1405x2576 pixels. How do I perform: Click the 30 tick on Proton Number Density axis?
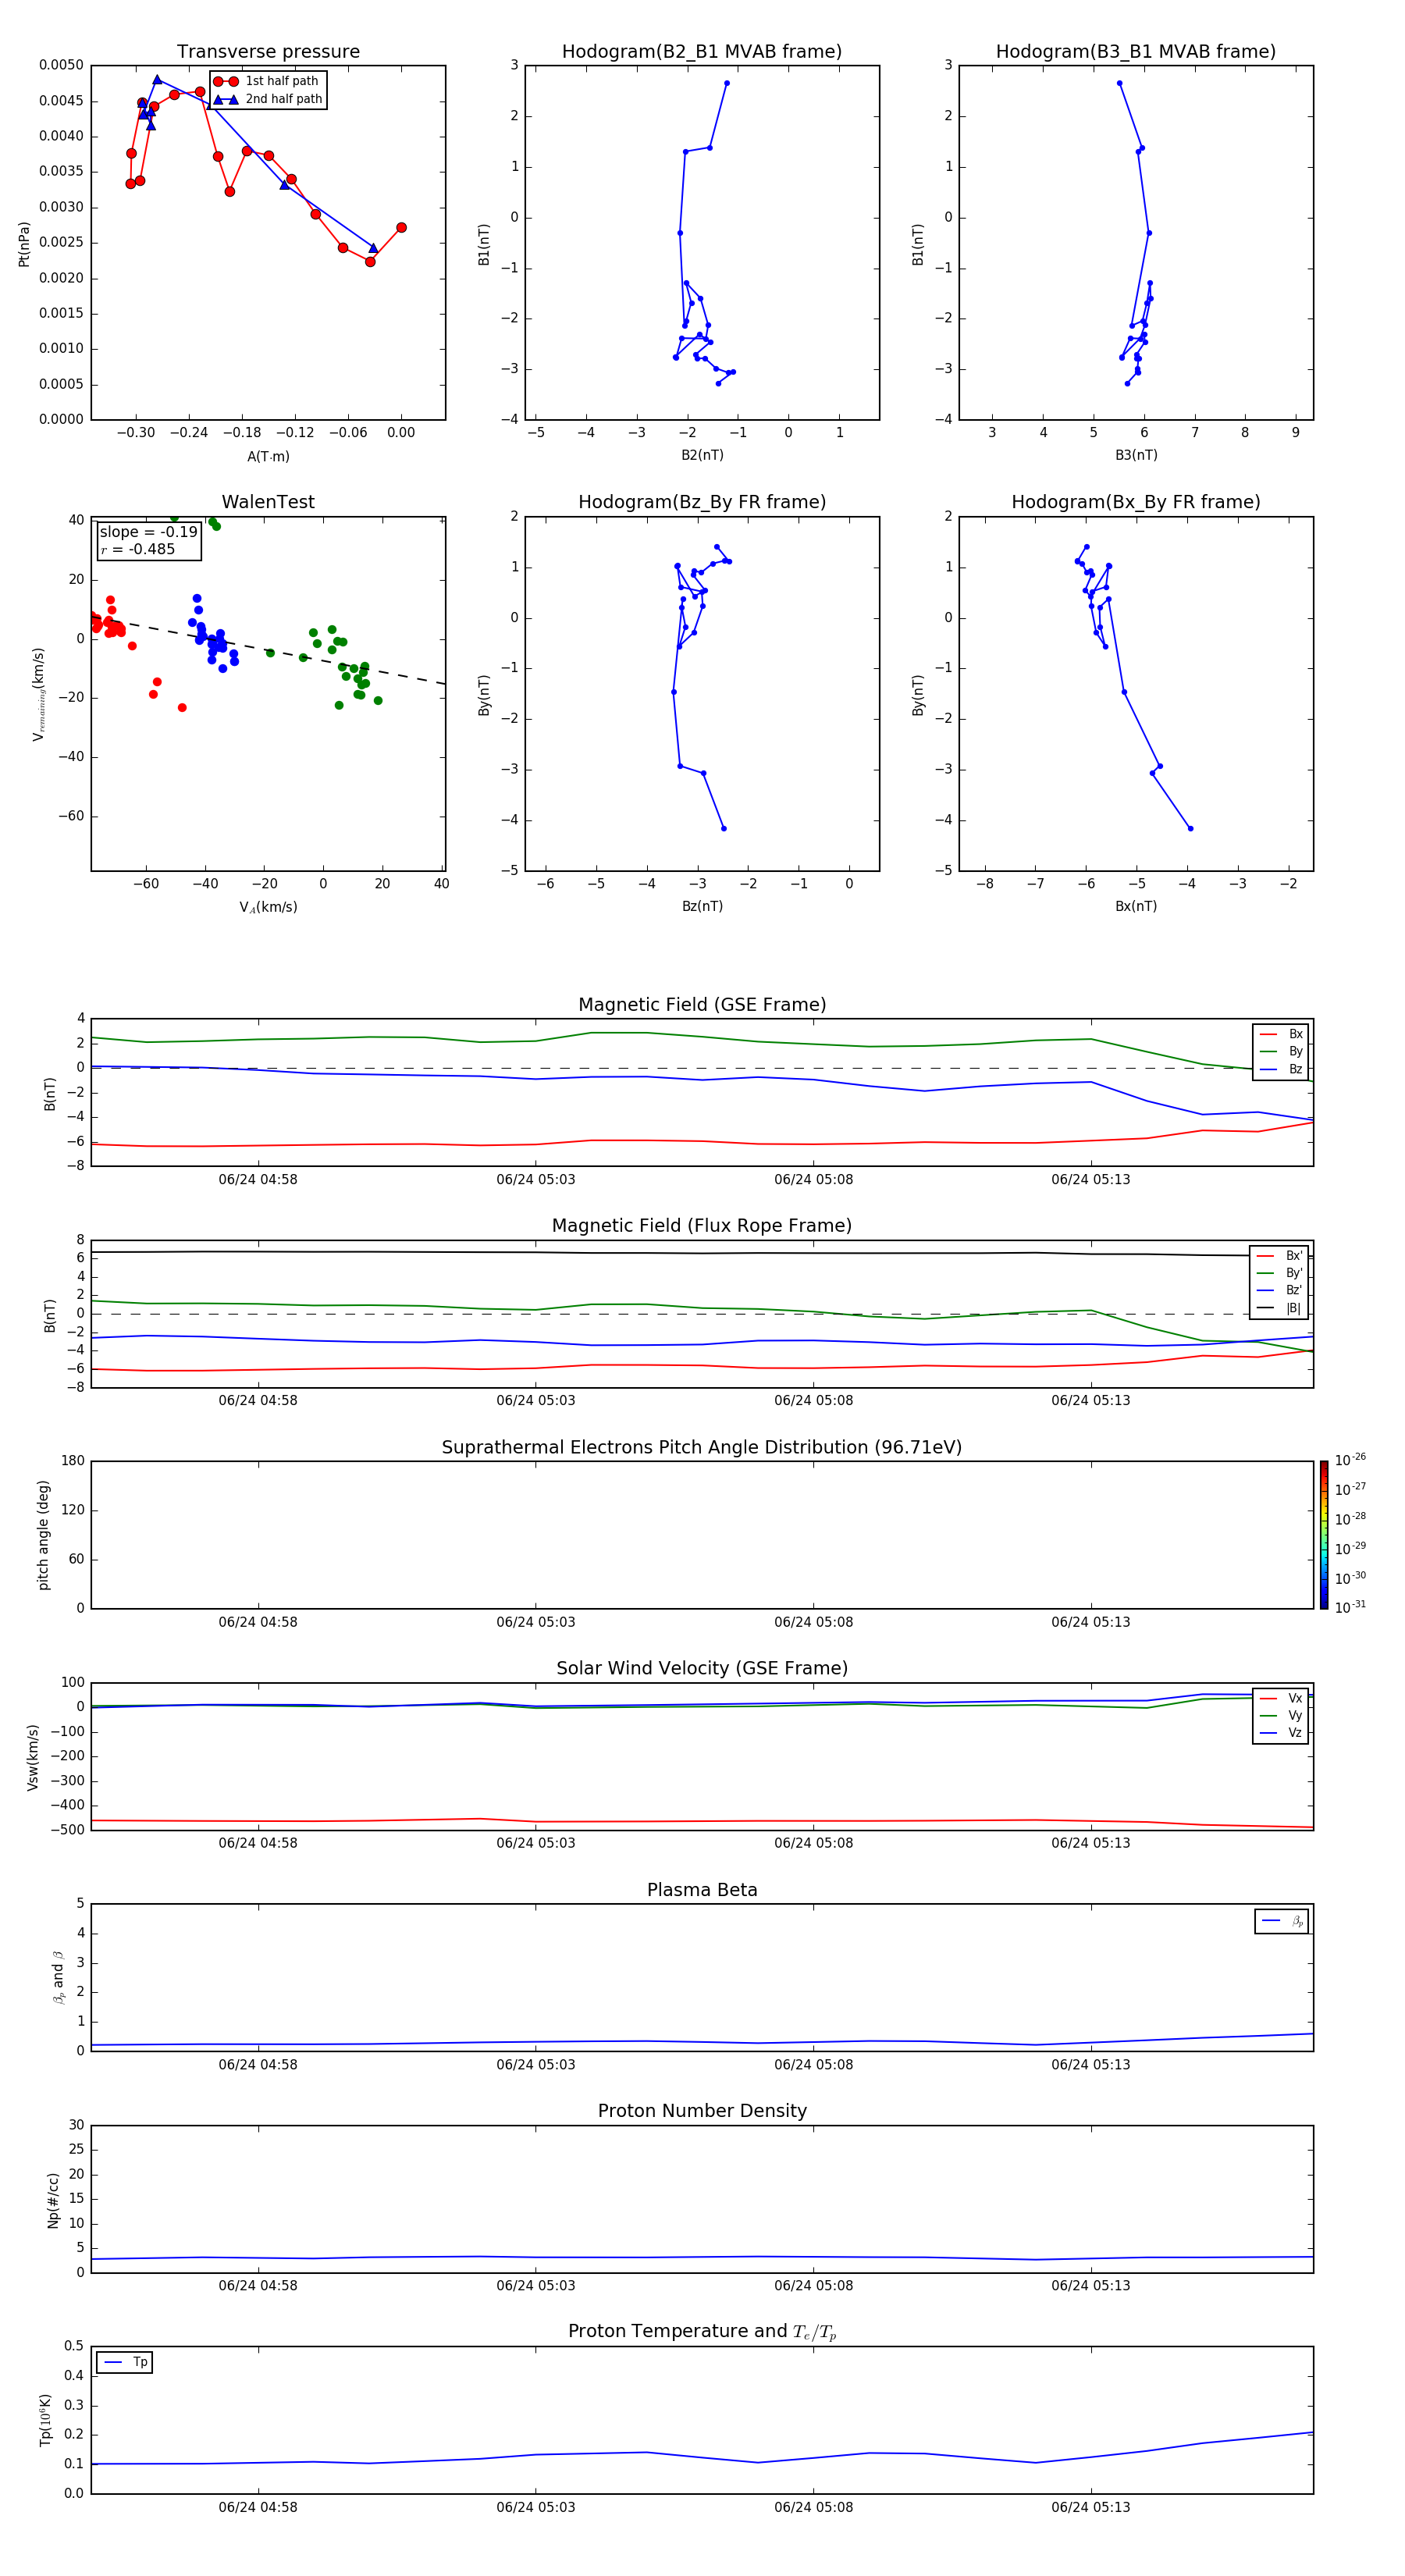[76, 2125]
